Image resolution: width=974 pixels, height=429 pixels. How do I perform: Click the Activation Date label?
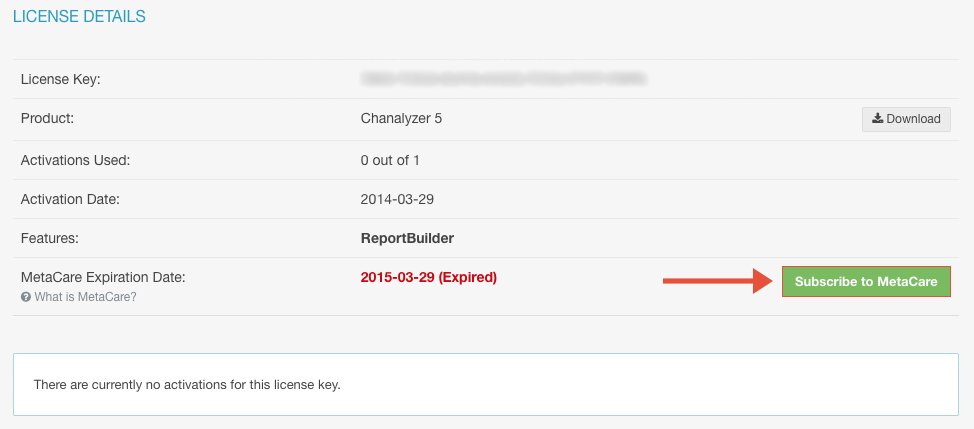pyautogui.click(x=70, y=199)
